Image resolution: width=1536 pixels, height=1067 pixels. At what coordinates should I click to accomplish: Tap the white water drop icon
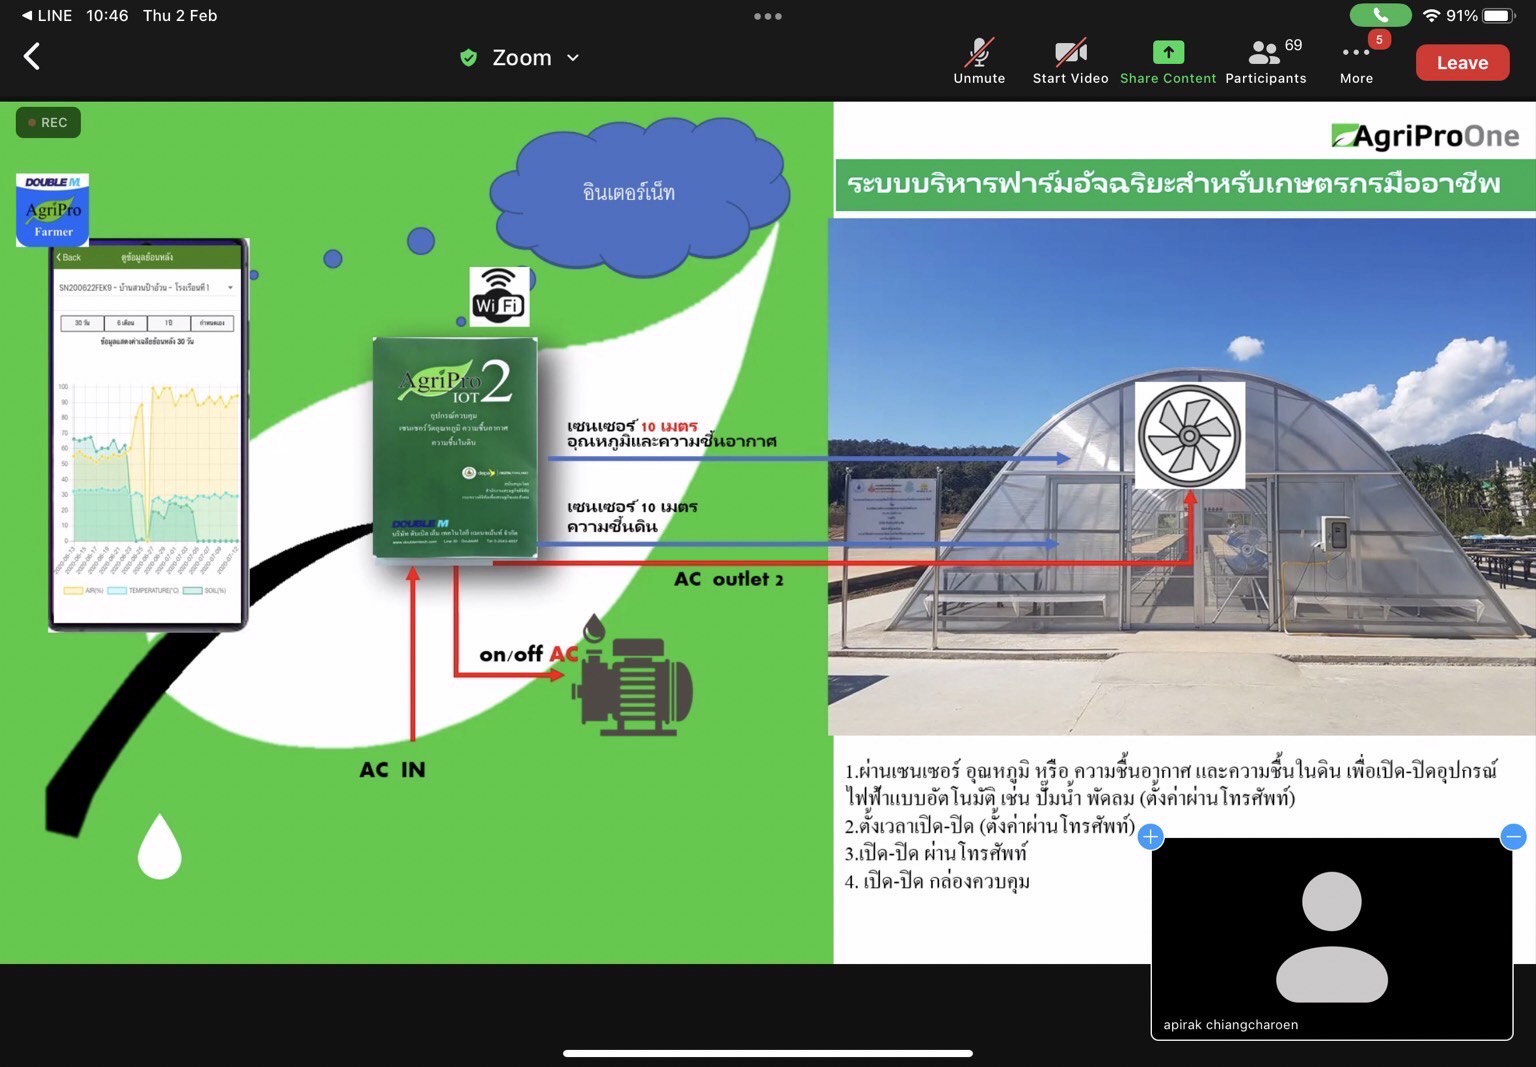click(x=159, y=846)
